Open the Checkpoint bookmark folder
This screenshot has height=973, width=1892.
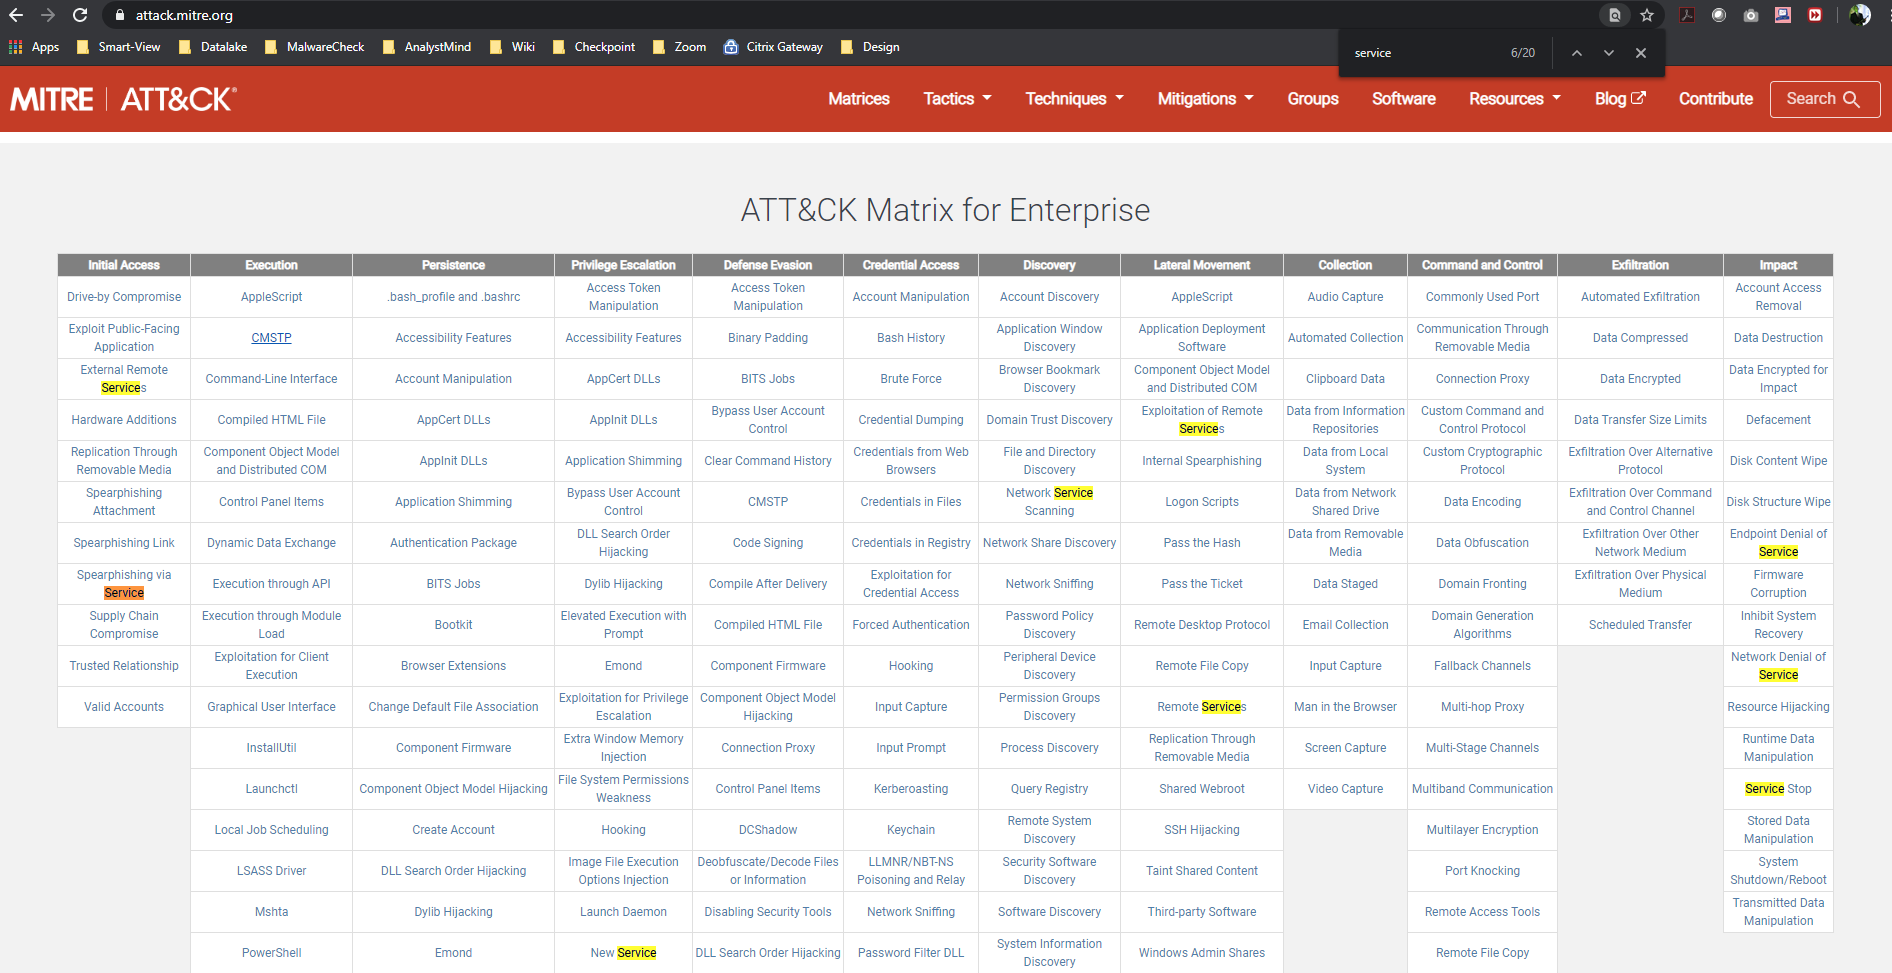pyautogui.click(x=594, y=47)
